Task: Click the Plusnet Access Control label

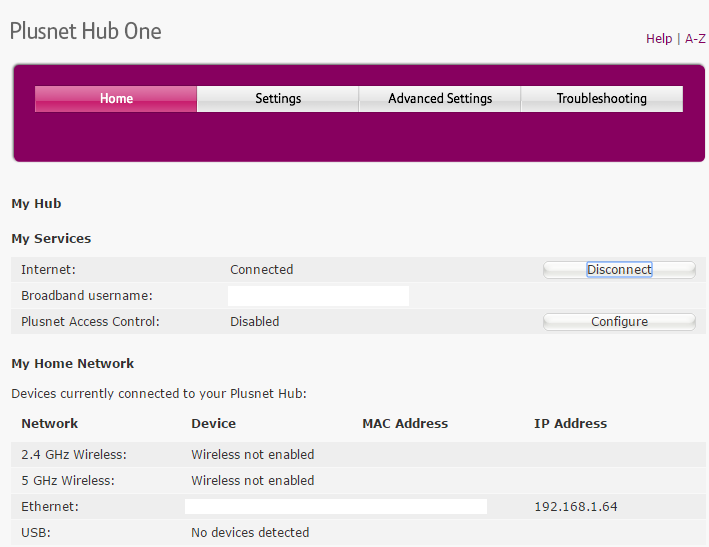Action: coord(90,322)
